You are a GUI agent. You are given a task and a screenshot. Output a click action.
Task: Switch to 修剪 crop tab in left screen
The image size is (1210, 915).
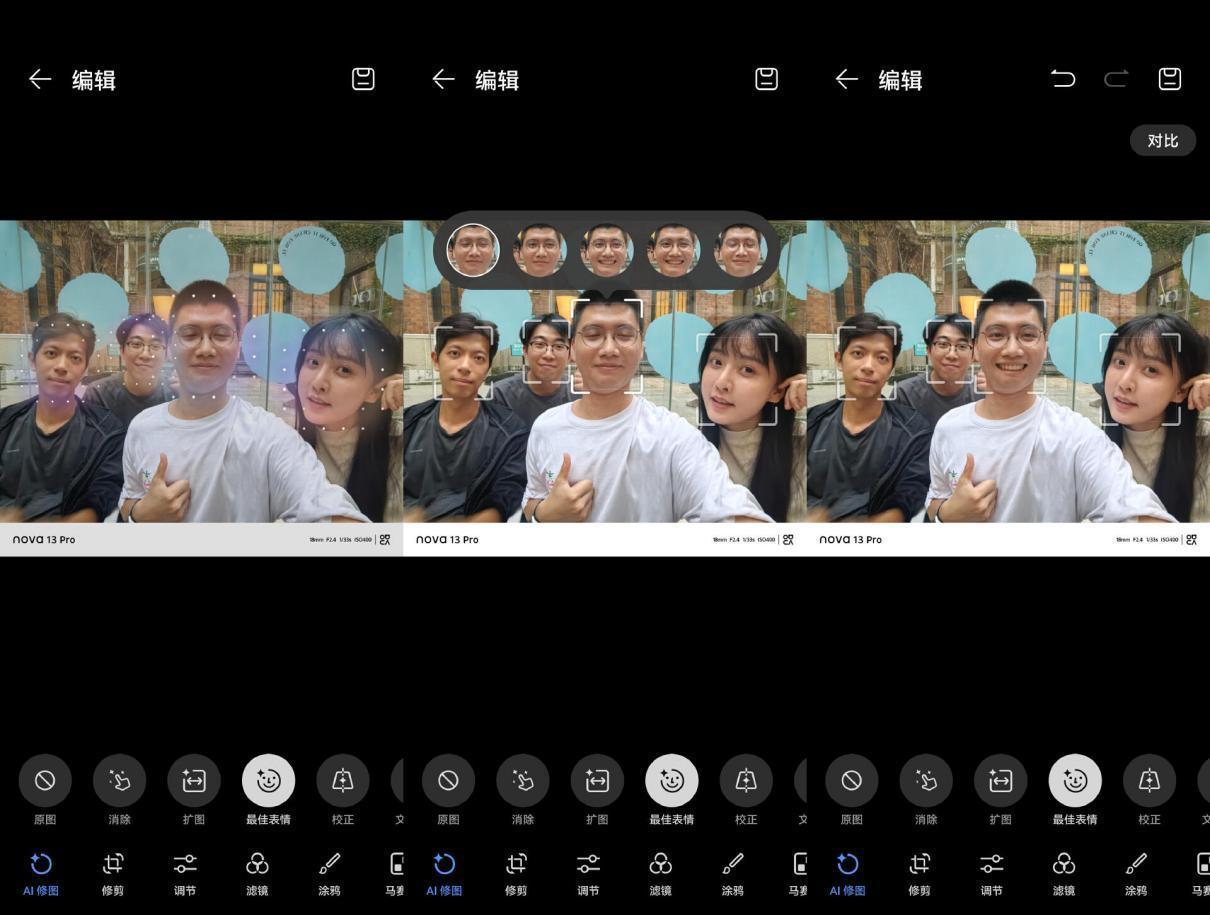tap(113, 873)
